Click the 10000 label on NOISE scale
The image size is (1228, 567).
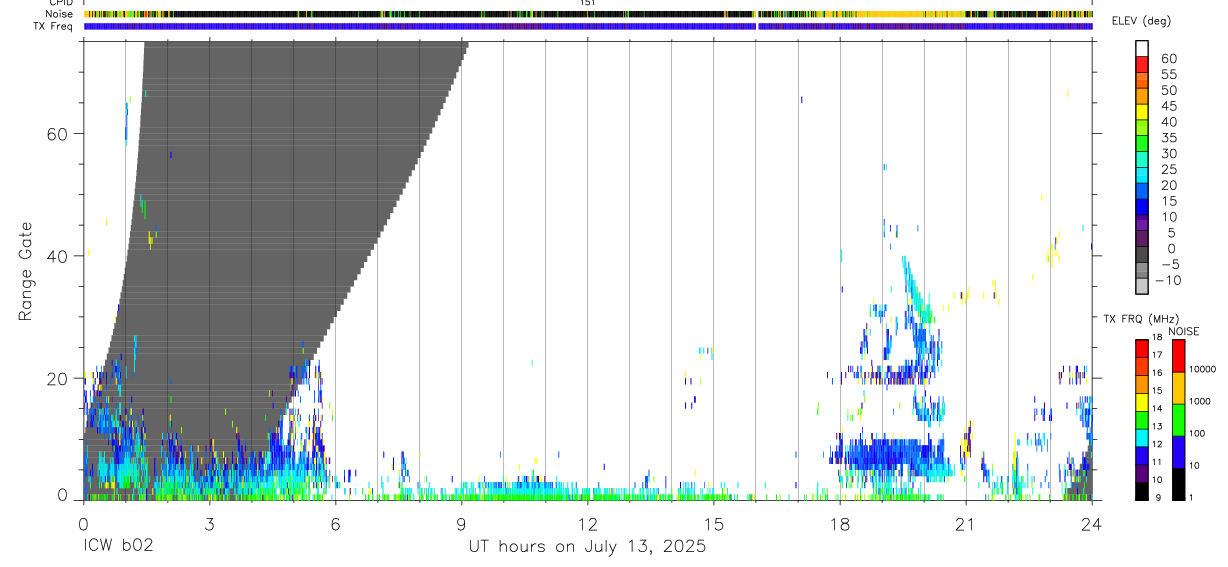(1204, 369)
